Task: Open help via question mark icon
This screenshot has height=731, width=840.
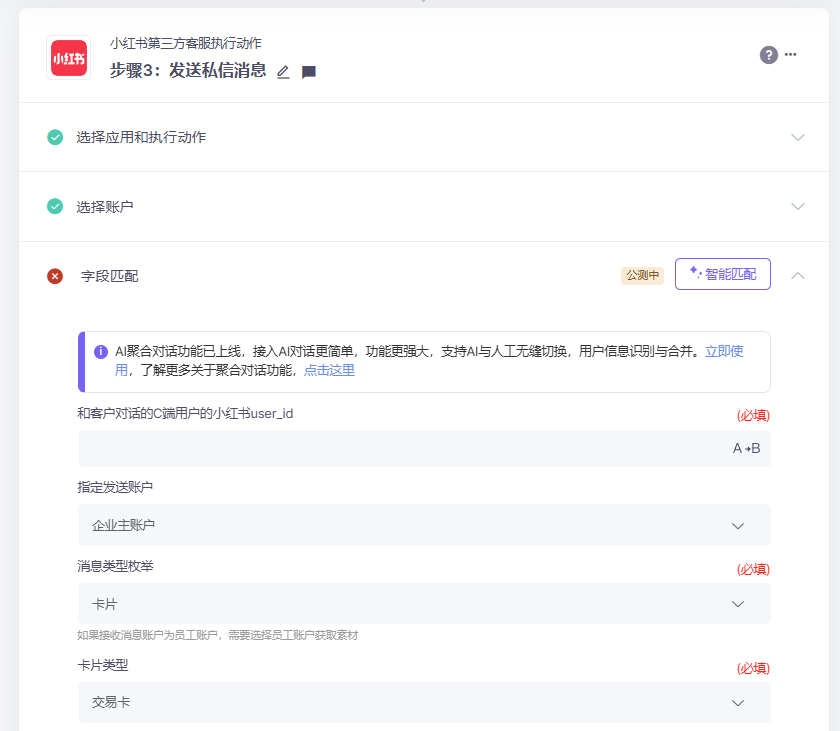Action: pos(768,55)
